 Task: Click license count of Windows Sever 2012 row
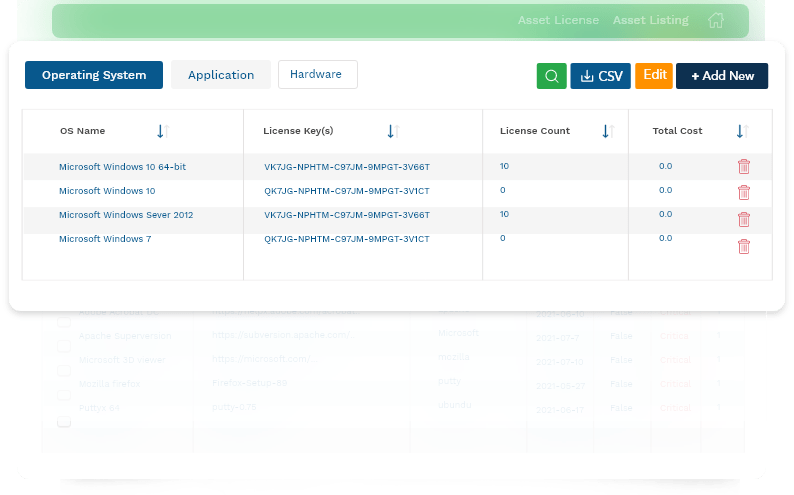coord(504,214)
